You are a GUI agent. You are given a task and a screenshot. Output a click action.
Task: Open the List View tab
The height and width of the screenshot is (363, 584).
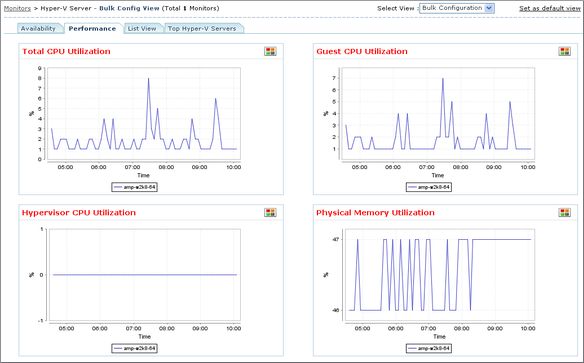pyautogui.click(x=142, y=29)
